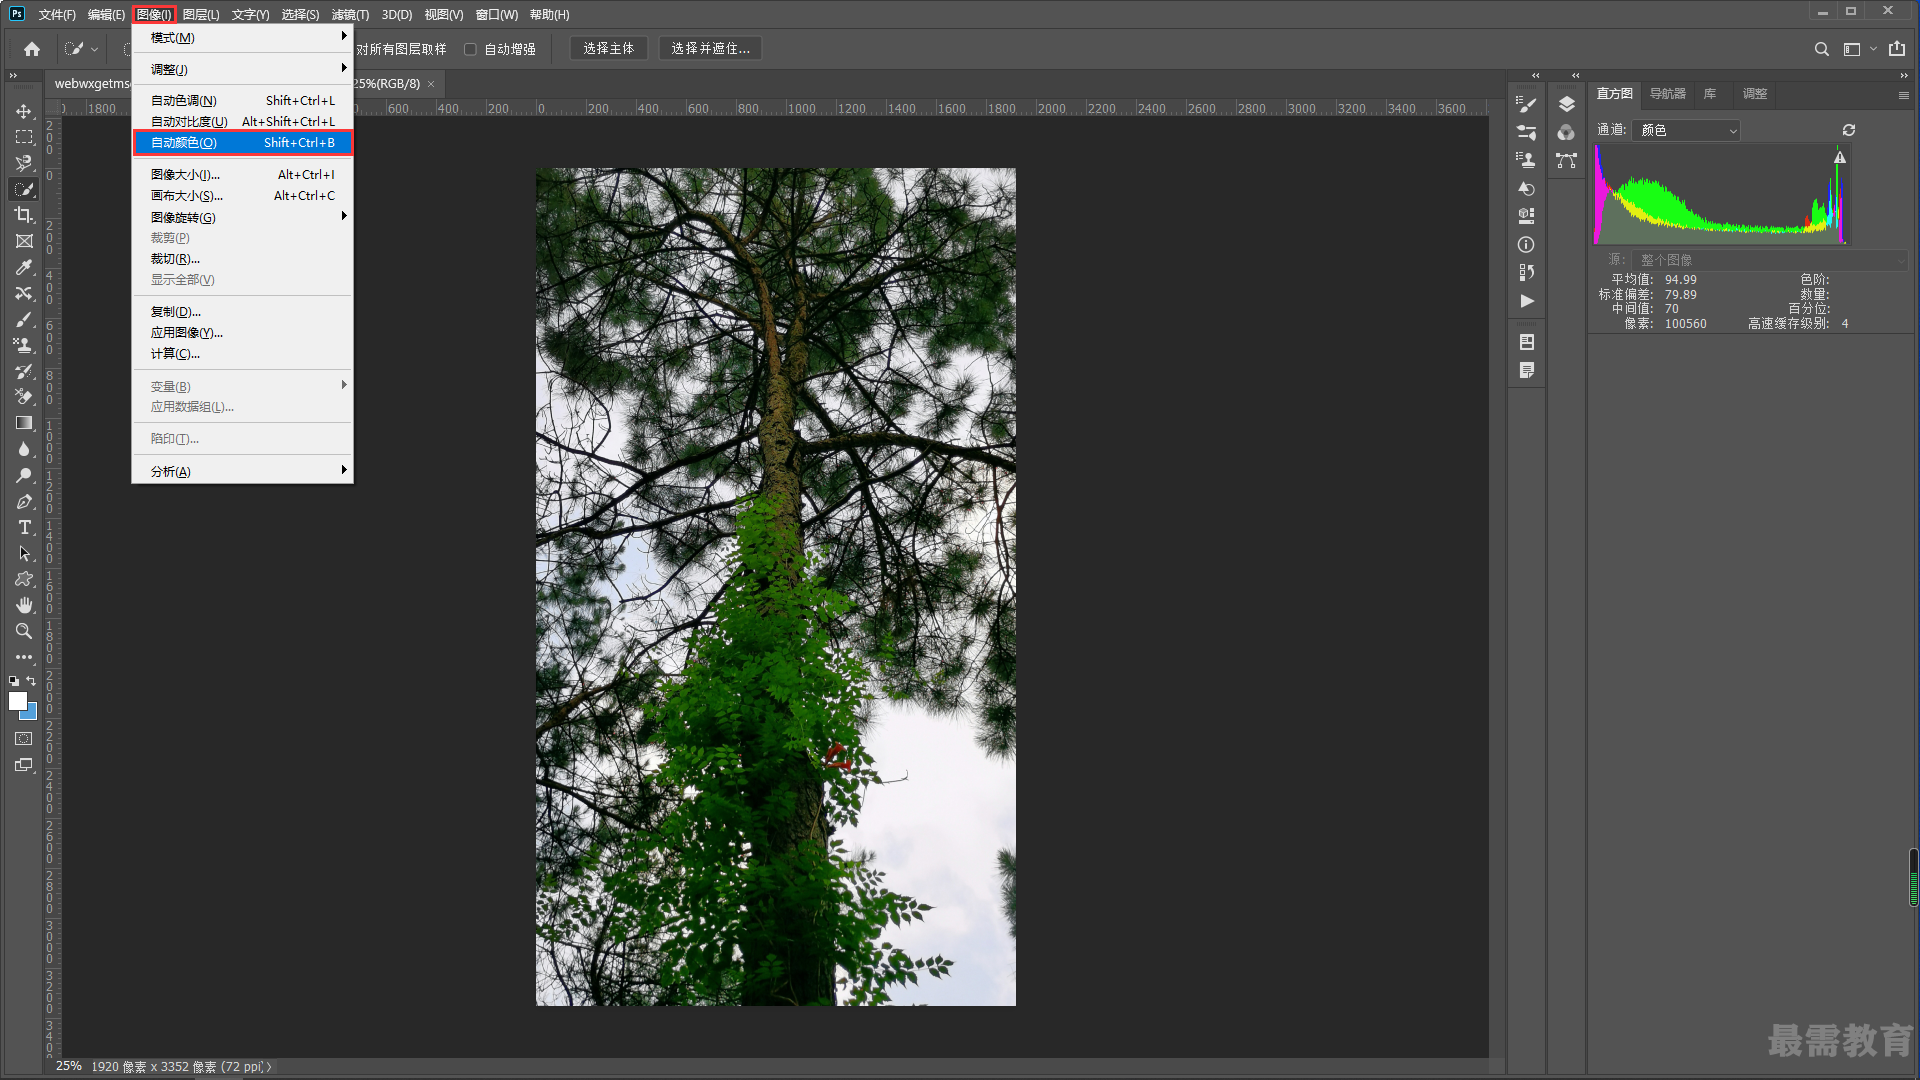Viewport: 1920px width, 1080px height.
Task: Click the share icon in top bar
Action: [1897, 48]
